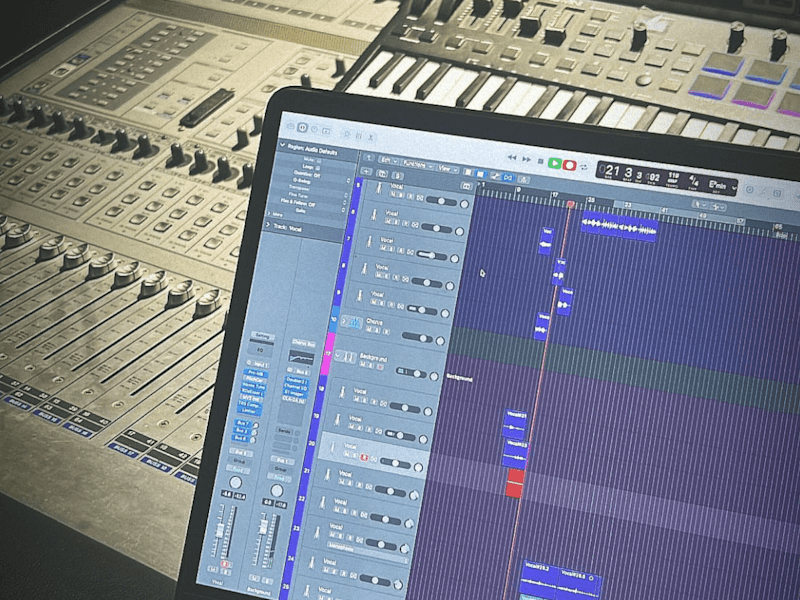800x600 pixels.
Task: Click the Chorus track stack icon
Action: tap(356, 322)
